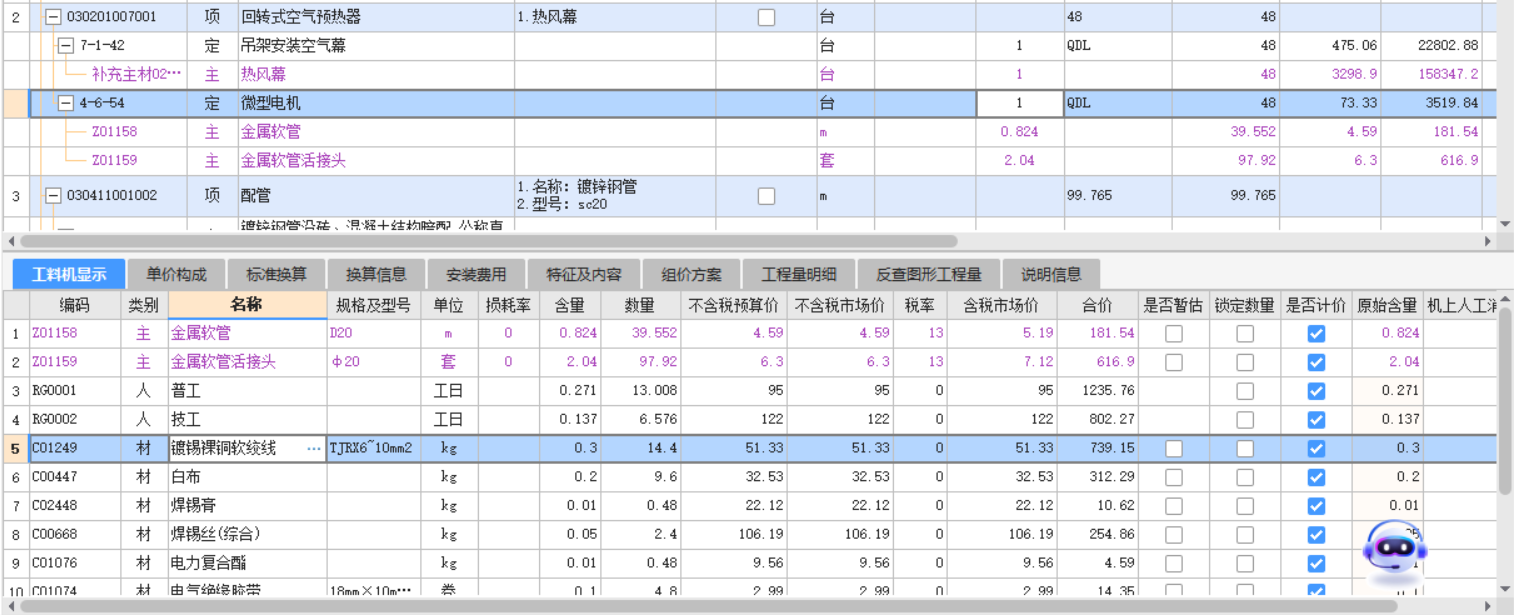Click the 规格及型号 column header
1514x615 pixels.
pos(373,305)
